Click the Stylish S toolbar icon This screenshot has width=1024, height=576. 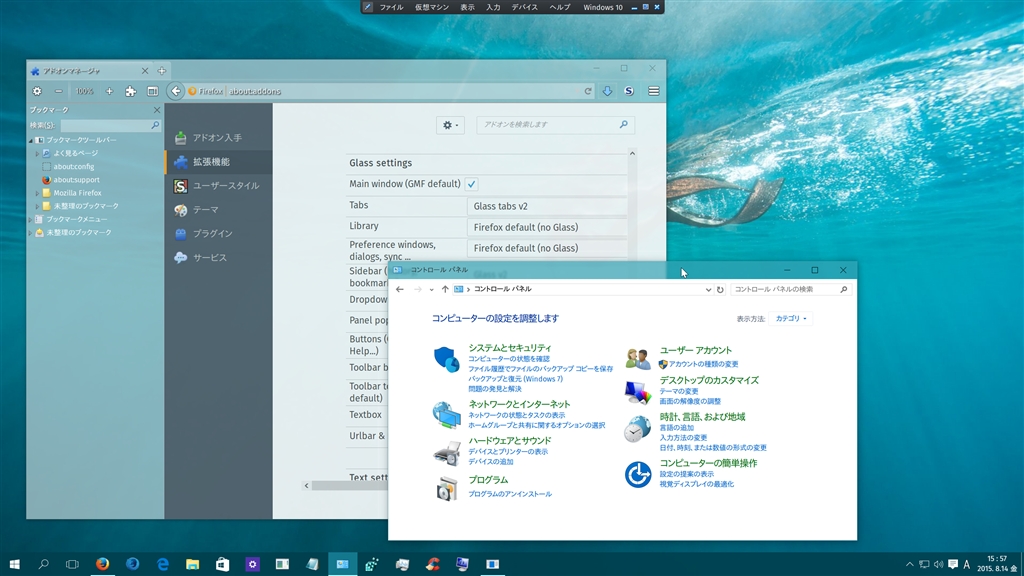630,91
